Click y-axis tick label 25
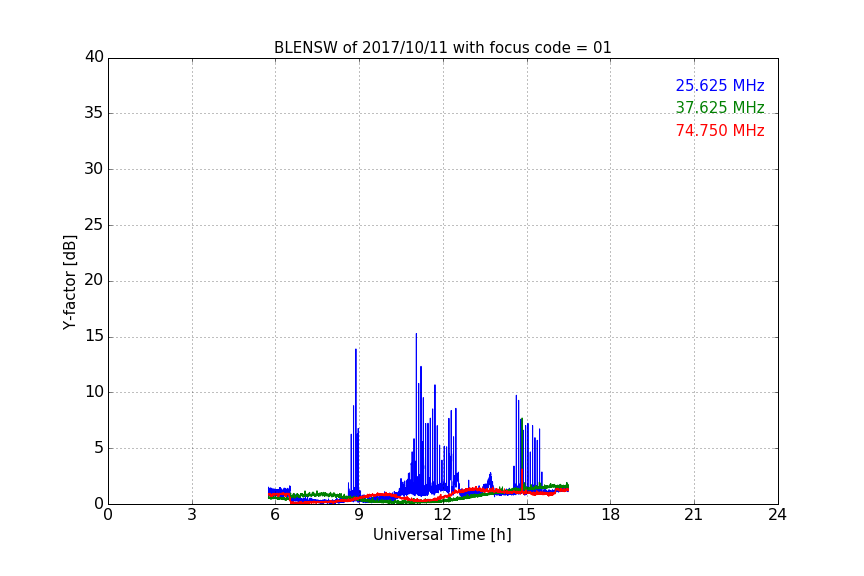This screenshot has height=576, width=864. point(94,224)
